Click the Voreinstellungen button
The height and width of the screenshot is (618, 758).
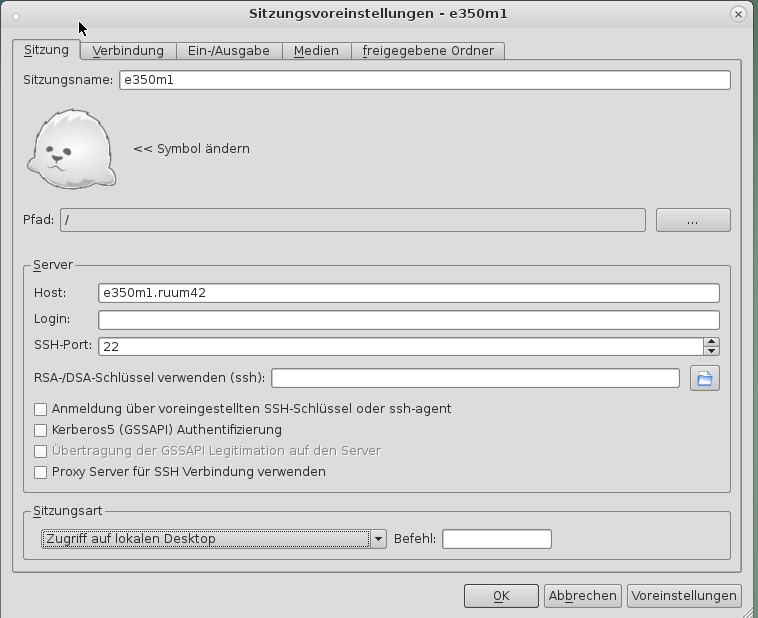point(684,596)
